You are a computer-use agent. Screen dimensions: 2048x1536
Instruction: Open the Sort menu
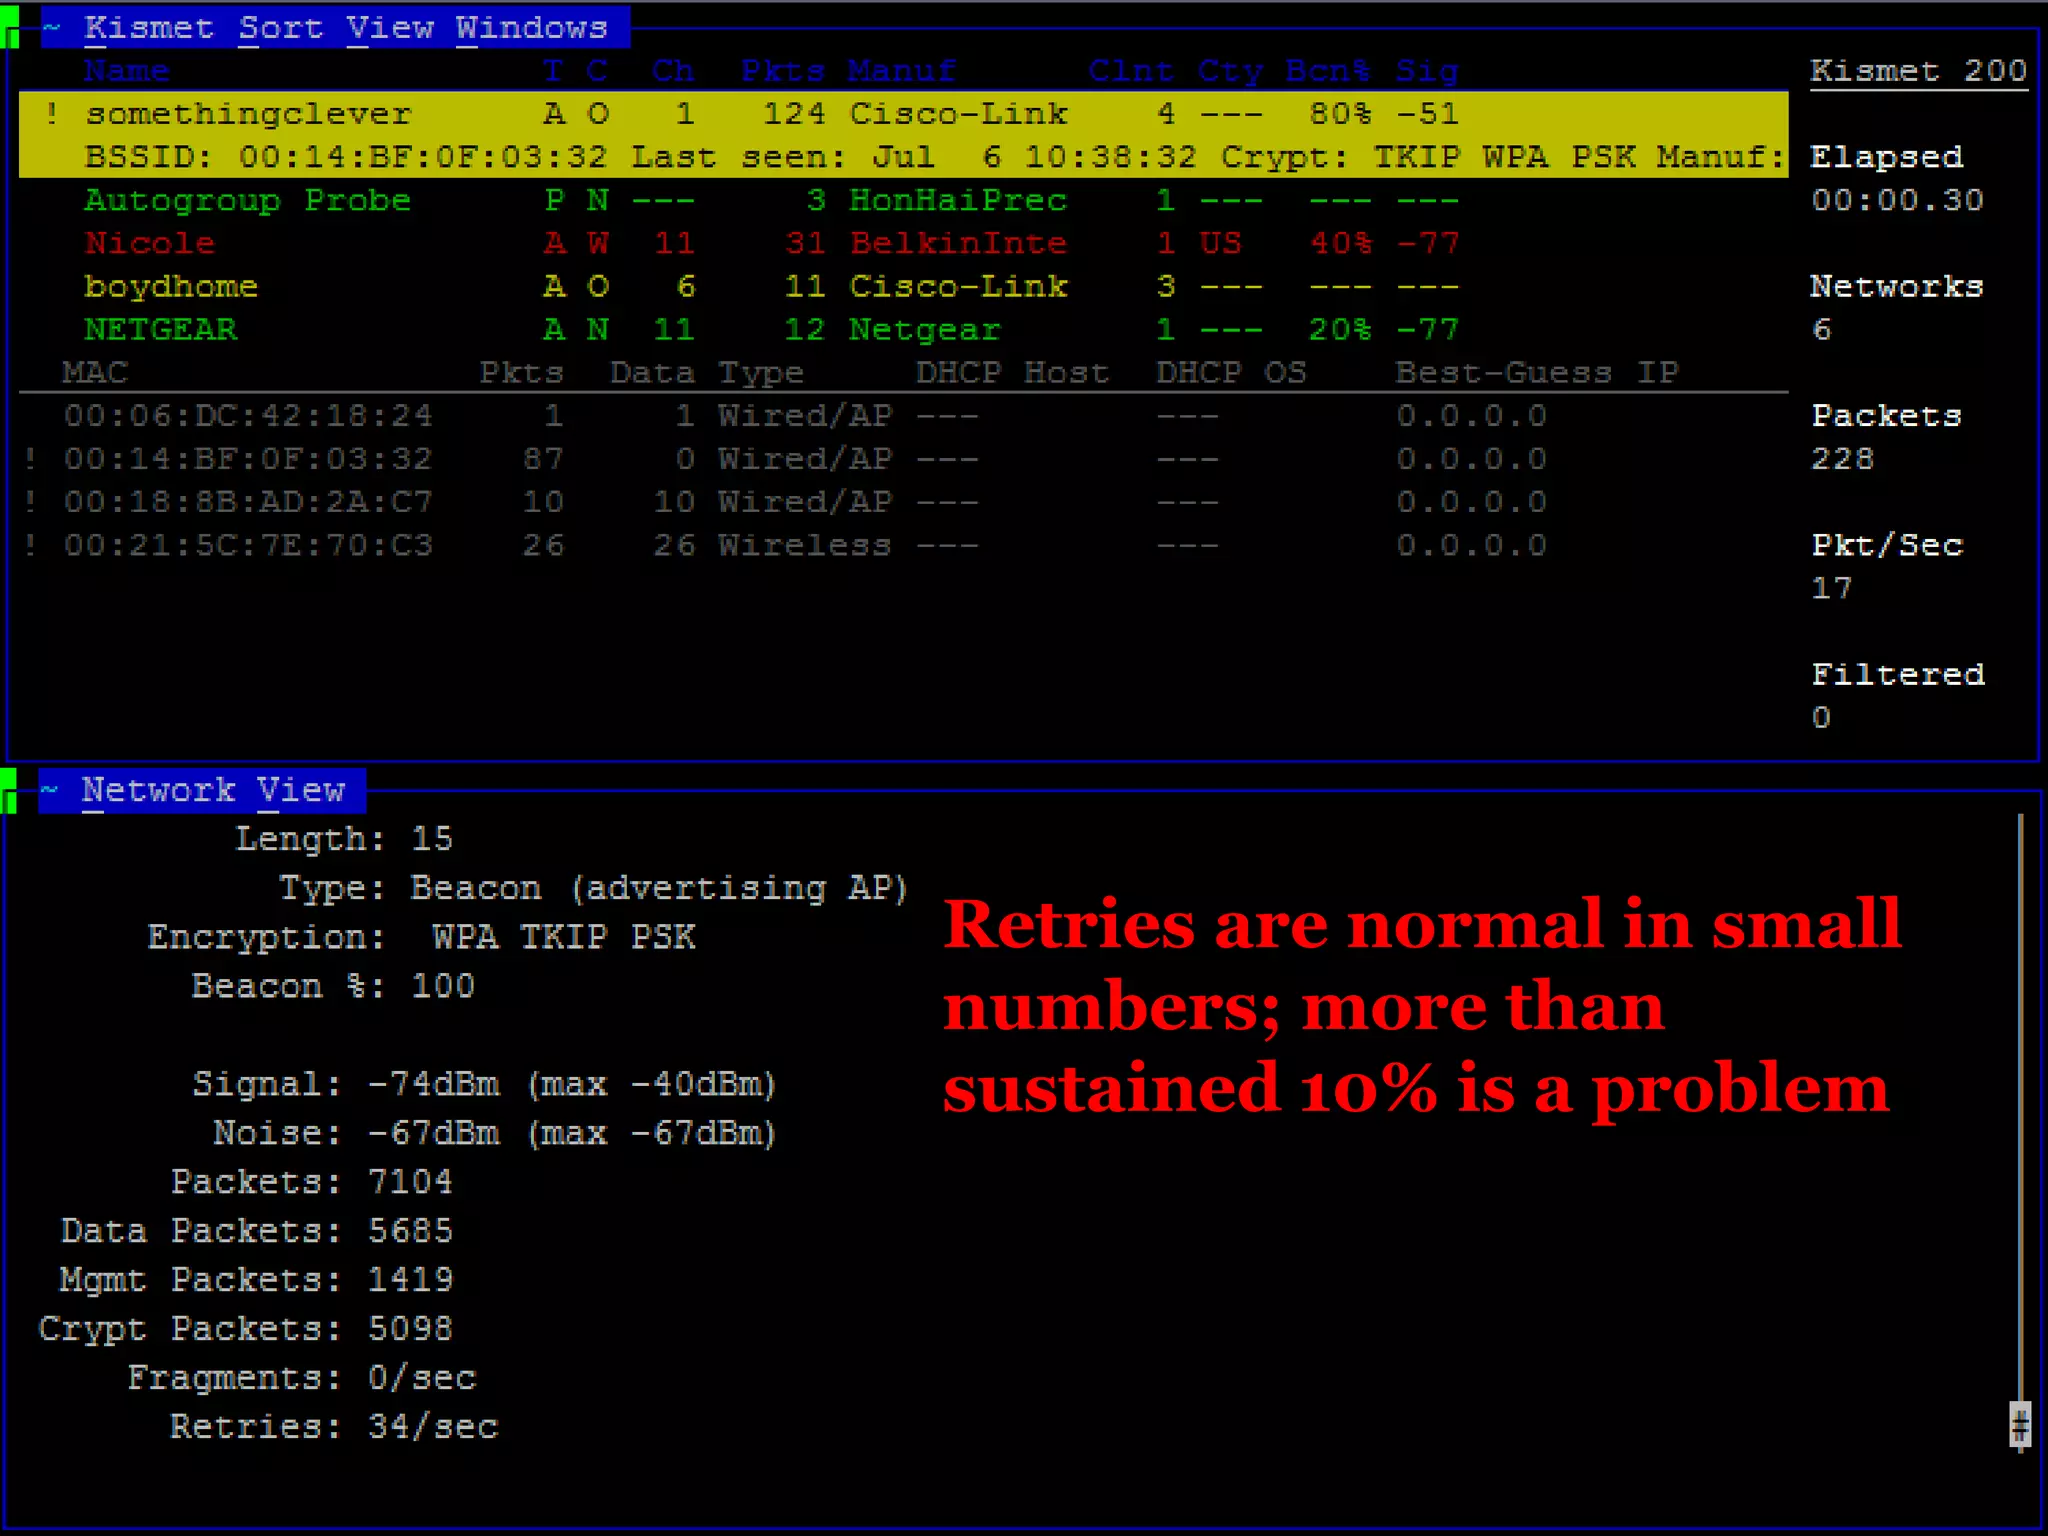[280, 27]
